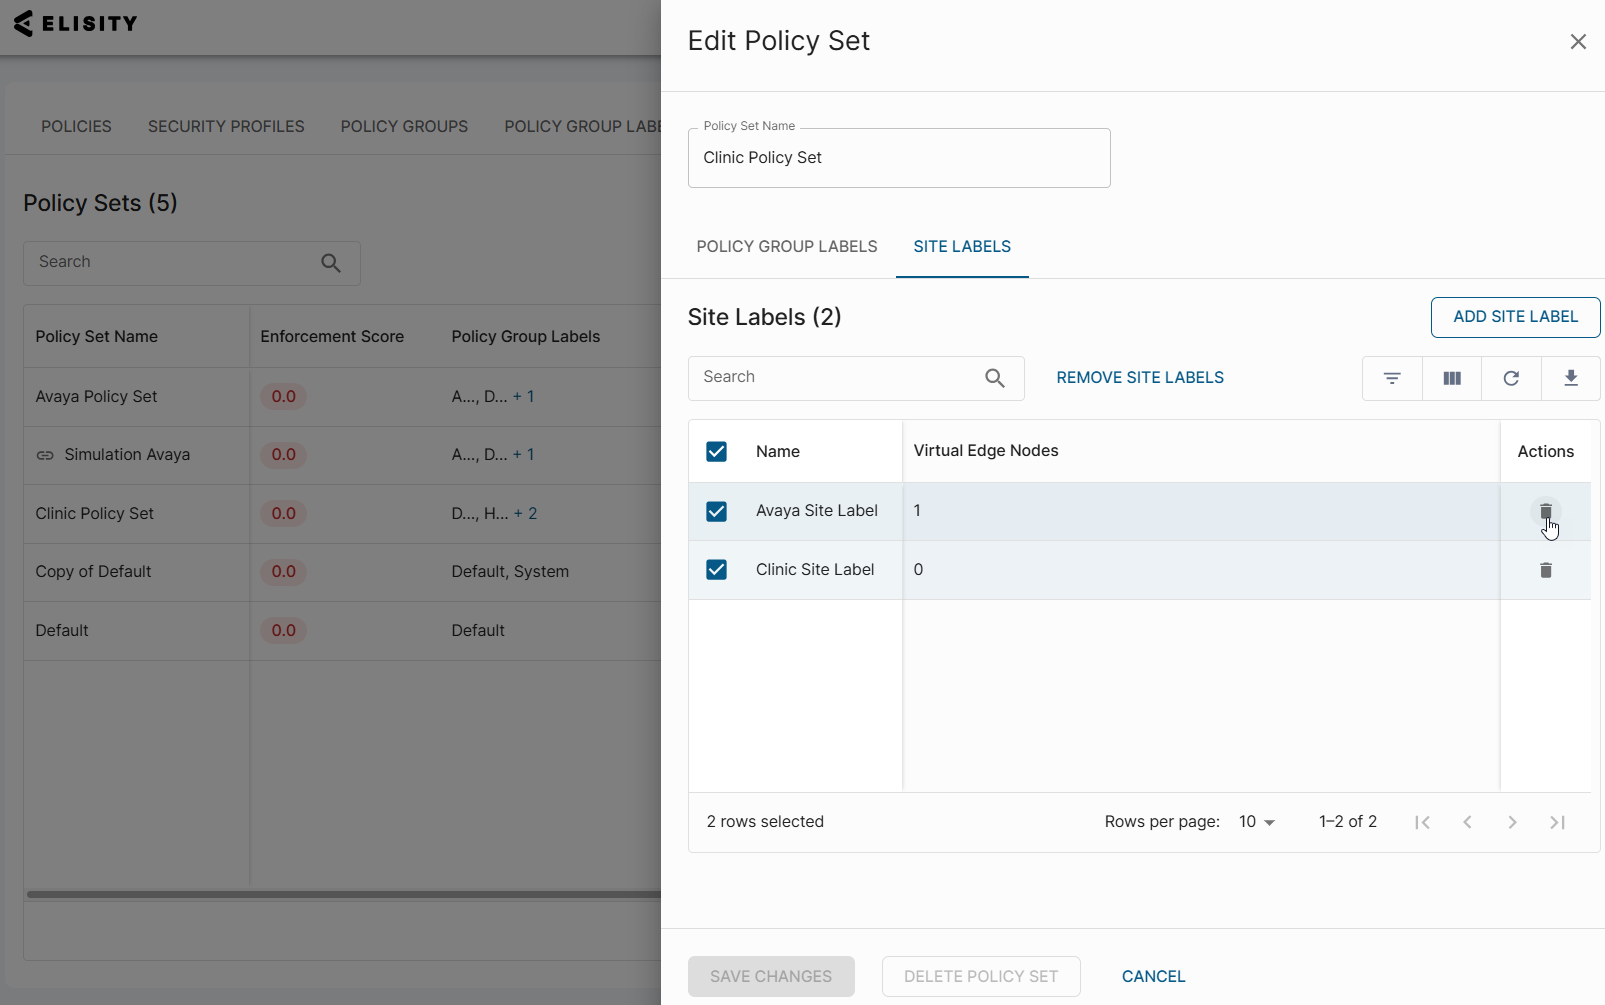The image size is (1605, 1005).
Task: Open the Rows per page dropdown
Action: point(1257,822)
